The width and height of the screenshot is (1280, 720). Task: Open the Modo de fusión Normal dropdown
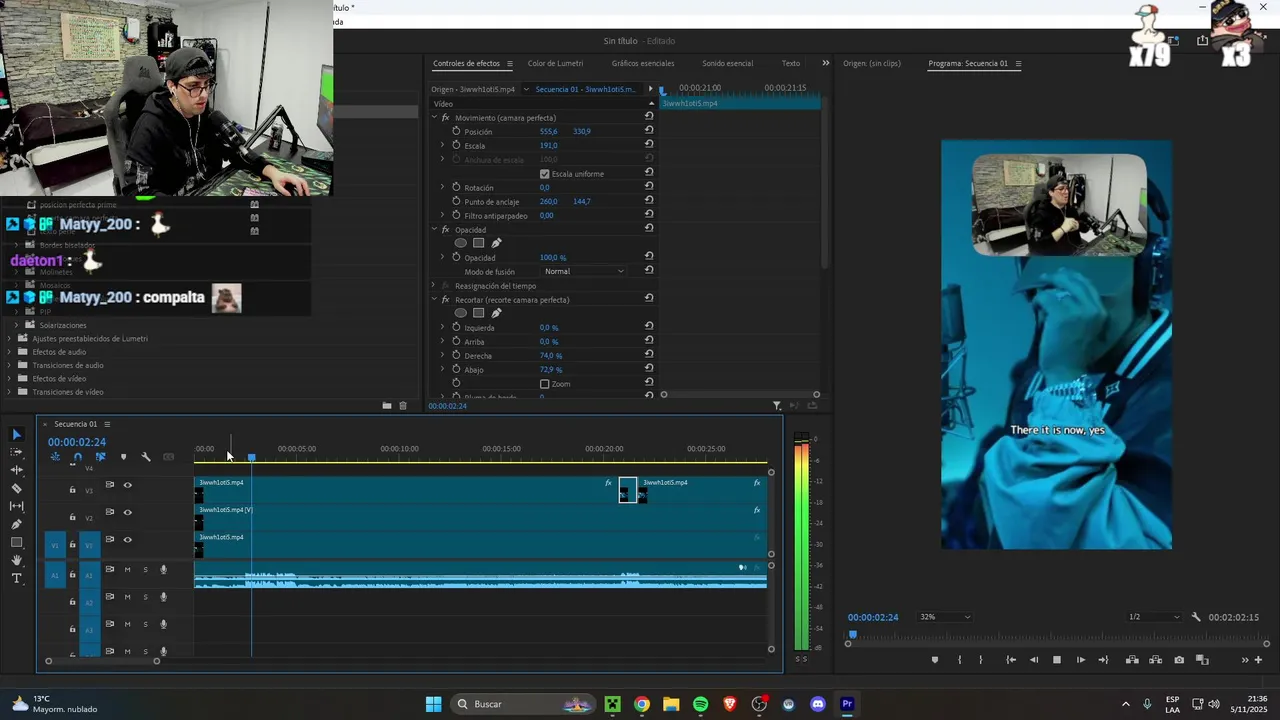tap(584, 271)
